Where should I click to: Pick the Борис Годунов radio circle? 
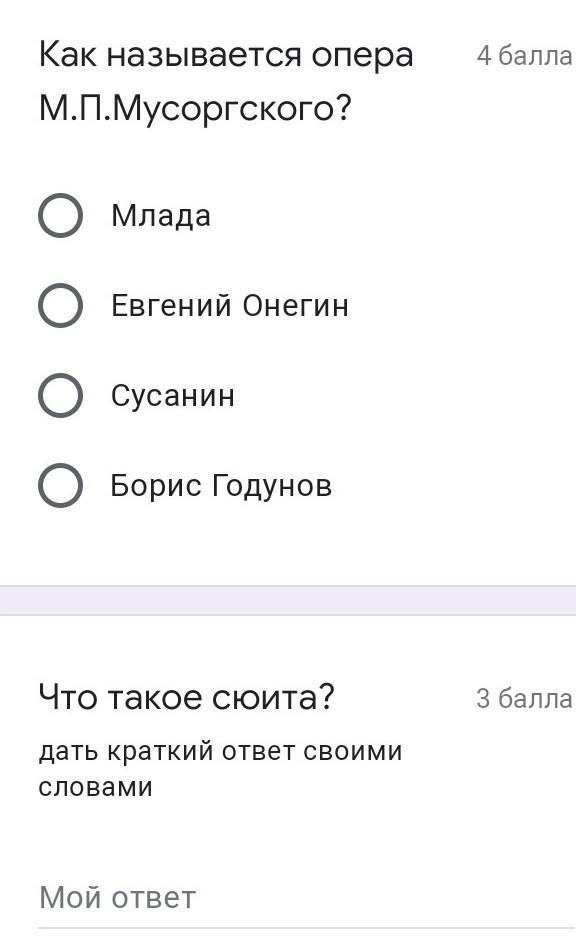click(60, 485)
